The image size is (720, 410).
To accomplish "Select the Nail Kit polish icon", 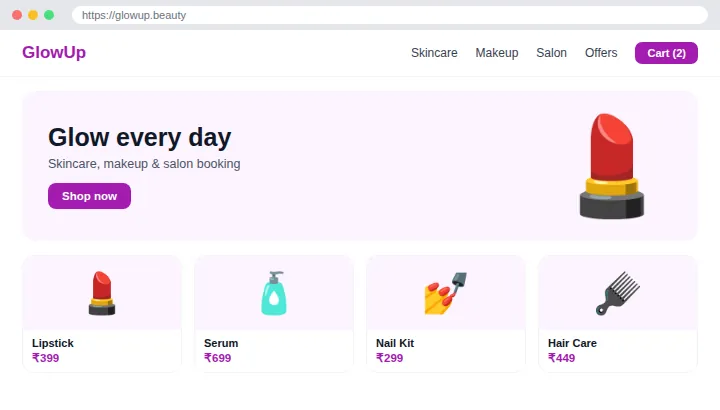I will click(x=445, y=293).
